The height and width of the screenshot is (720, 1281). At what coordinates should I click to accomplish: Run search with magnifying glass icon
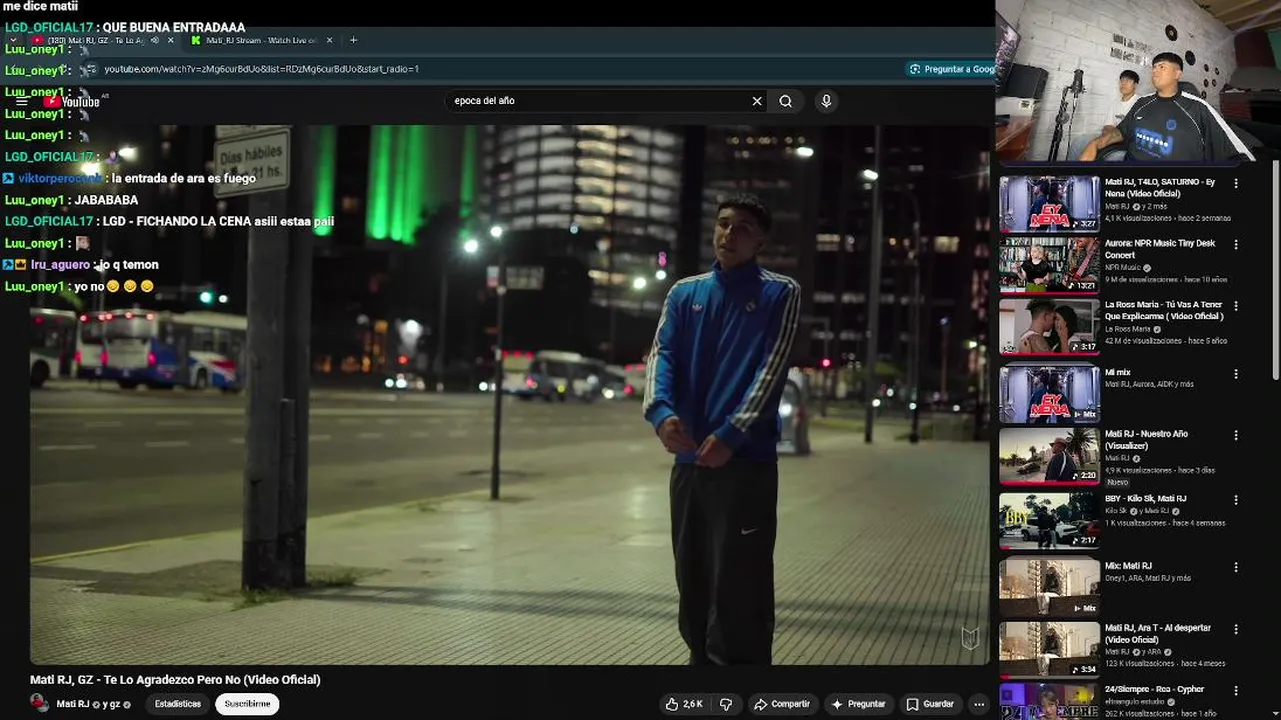click(x=786, y=101)
